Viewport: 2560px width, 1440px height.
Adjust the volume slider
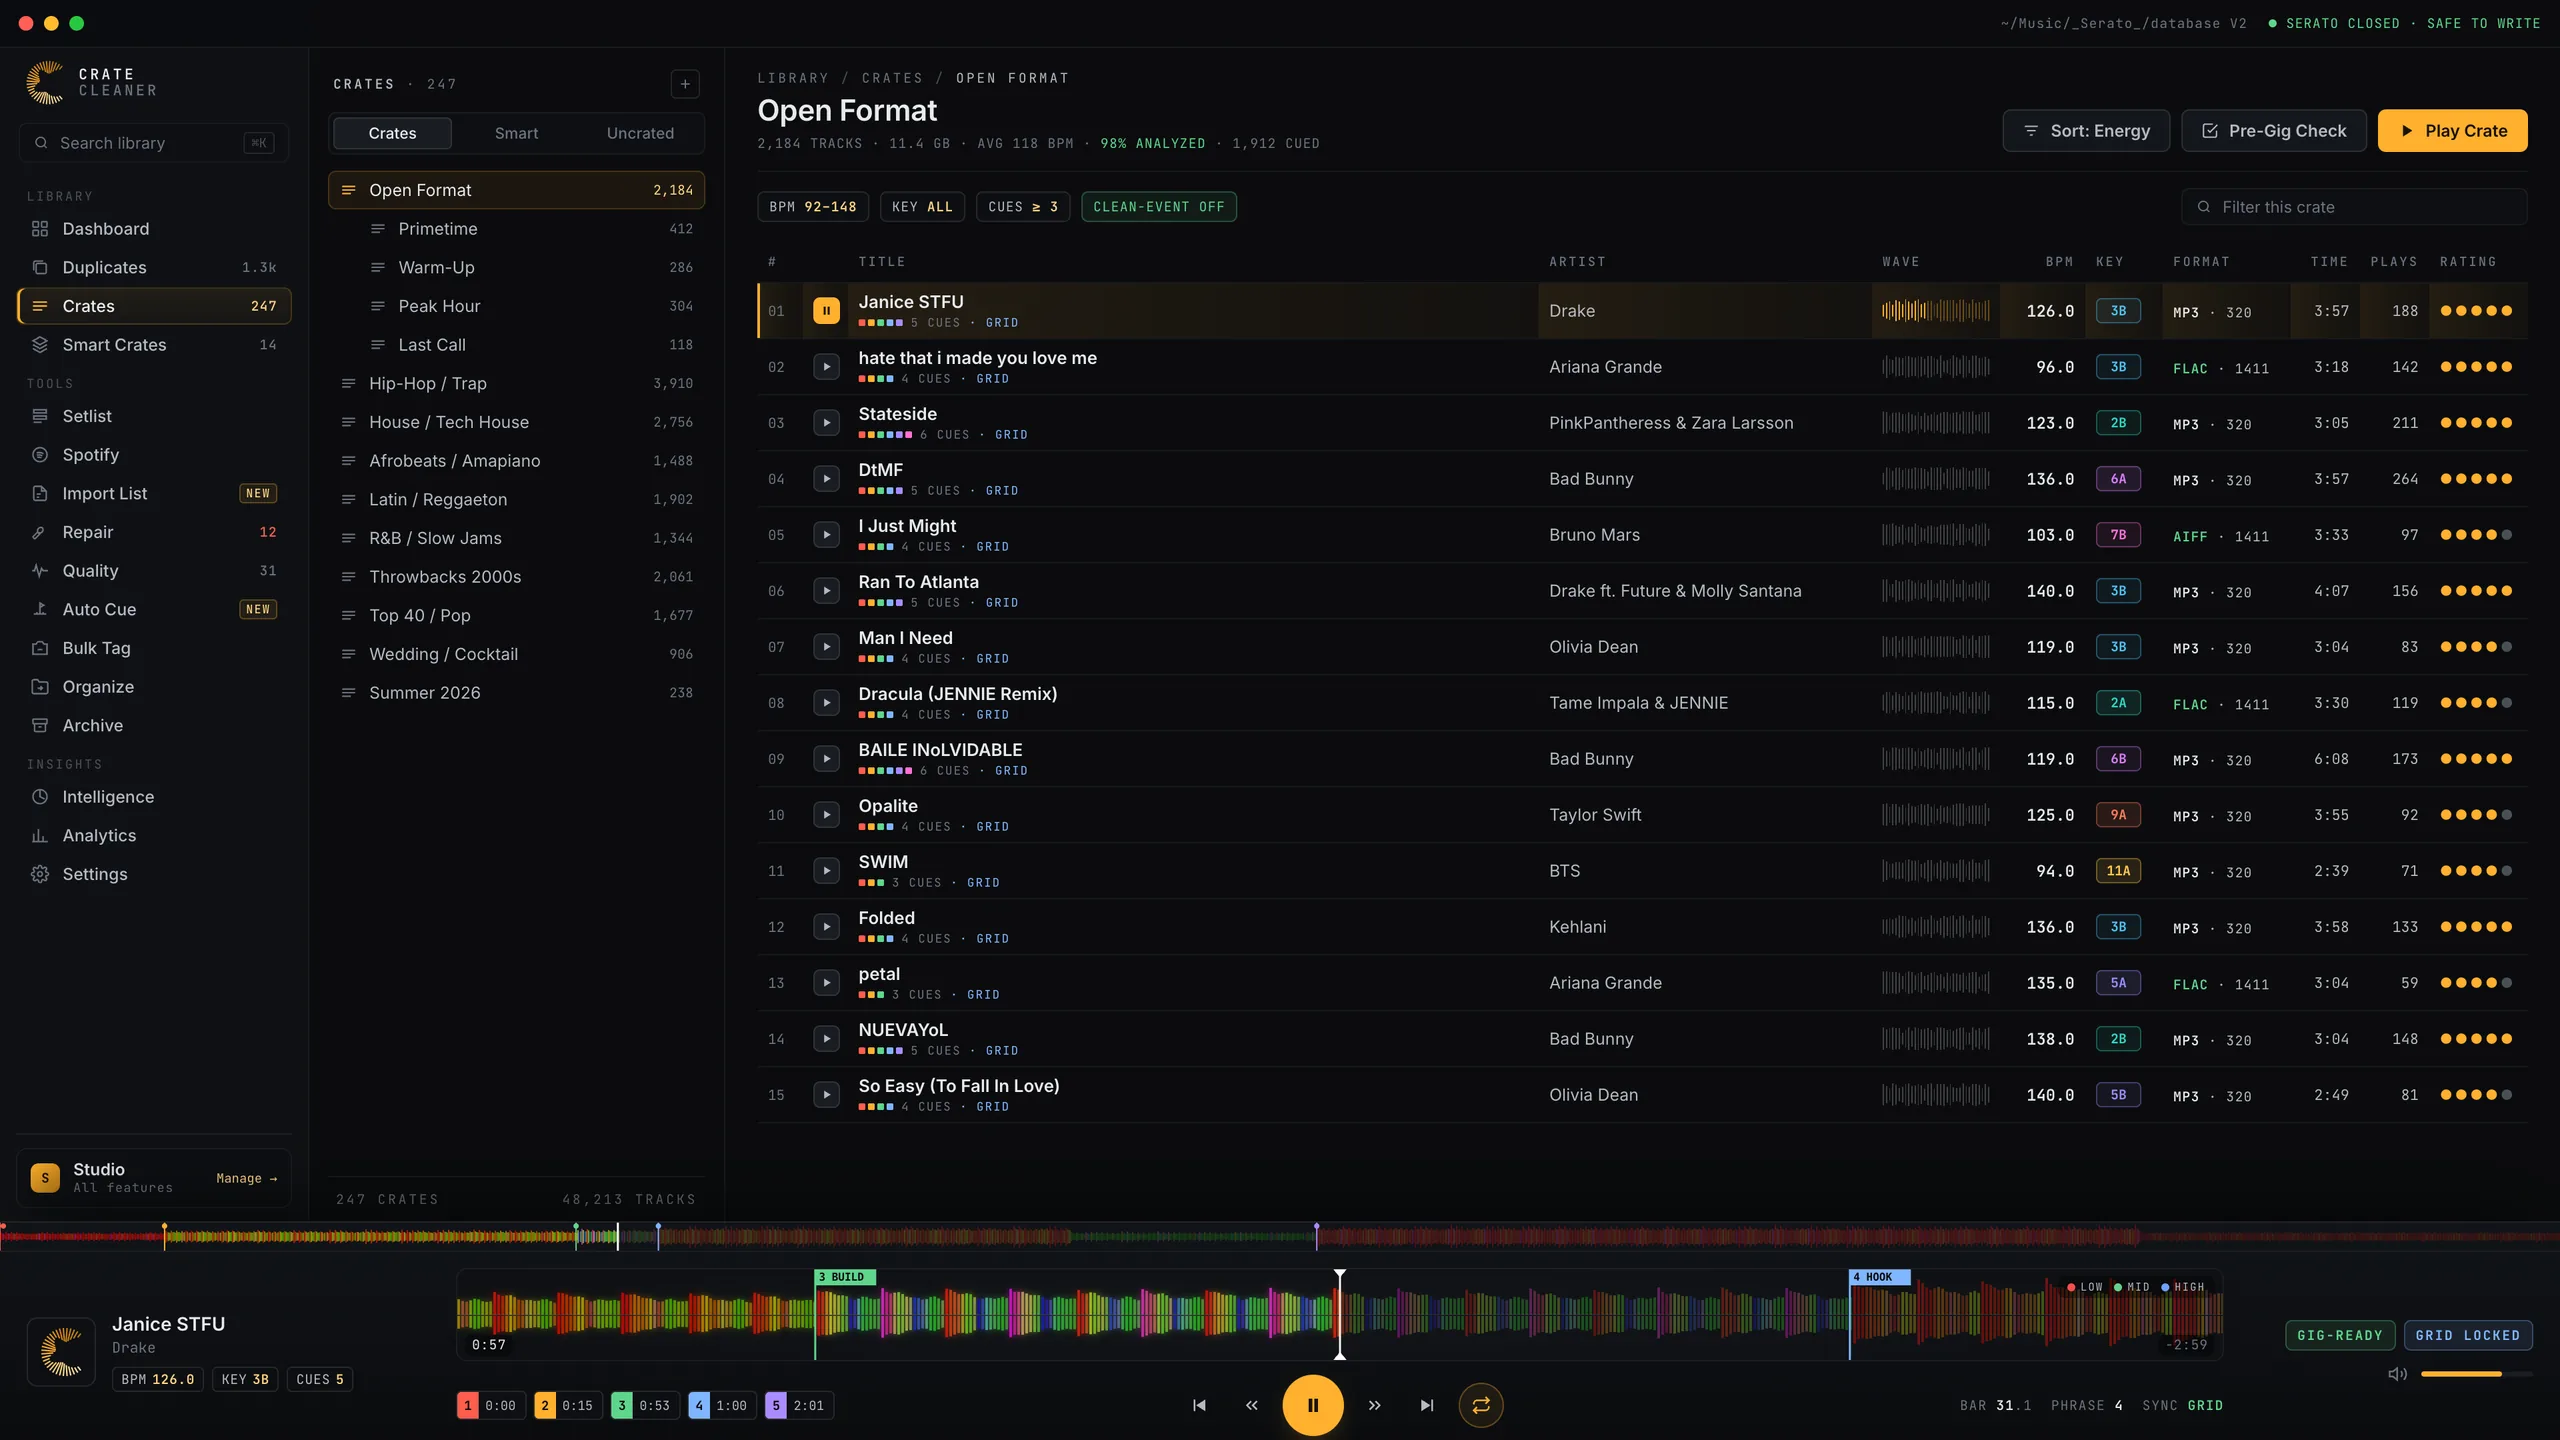coord(2476,1374)
